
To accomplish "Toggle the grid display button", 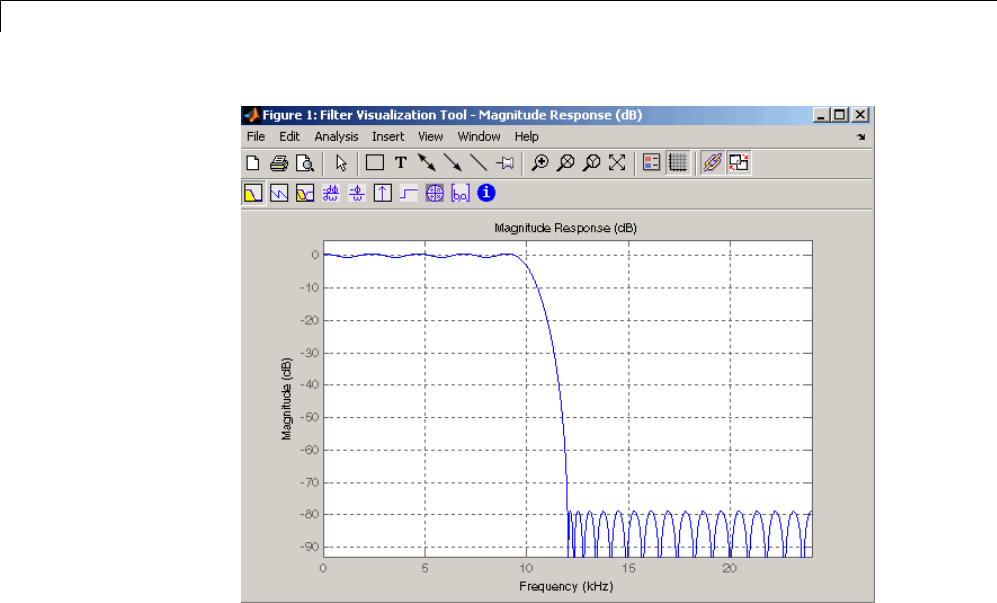I will pyautogui.click(x=677, y=162).
